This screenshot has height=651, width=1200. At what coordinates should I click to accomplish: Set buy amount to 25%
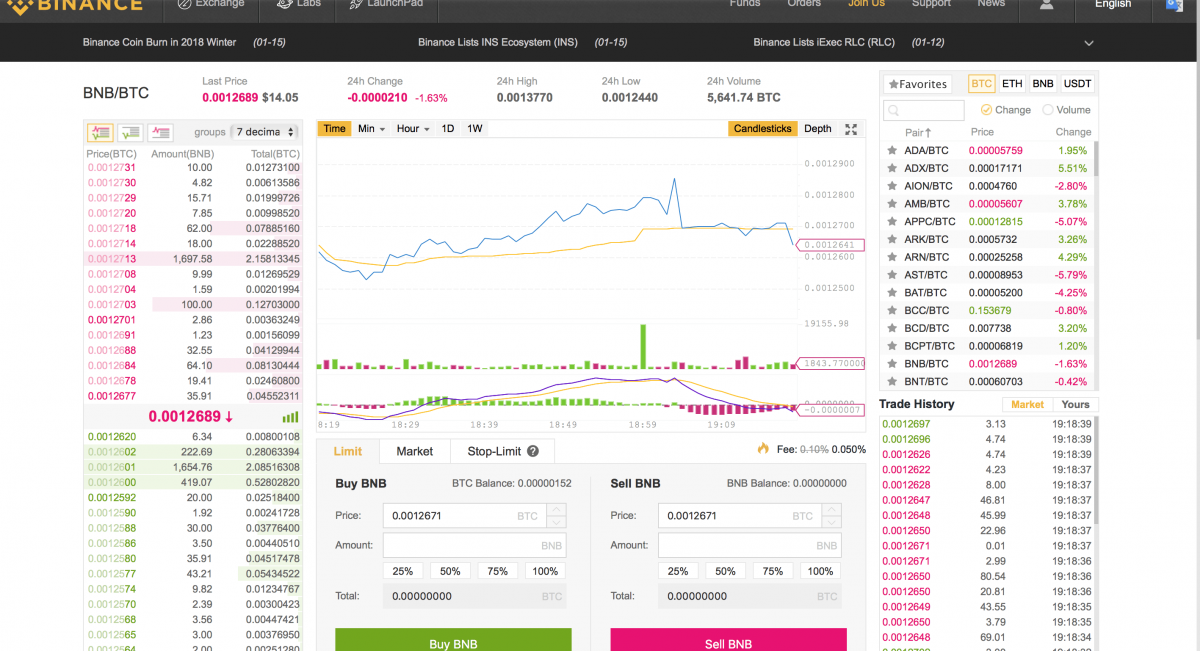(x=403, y=571)
